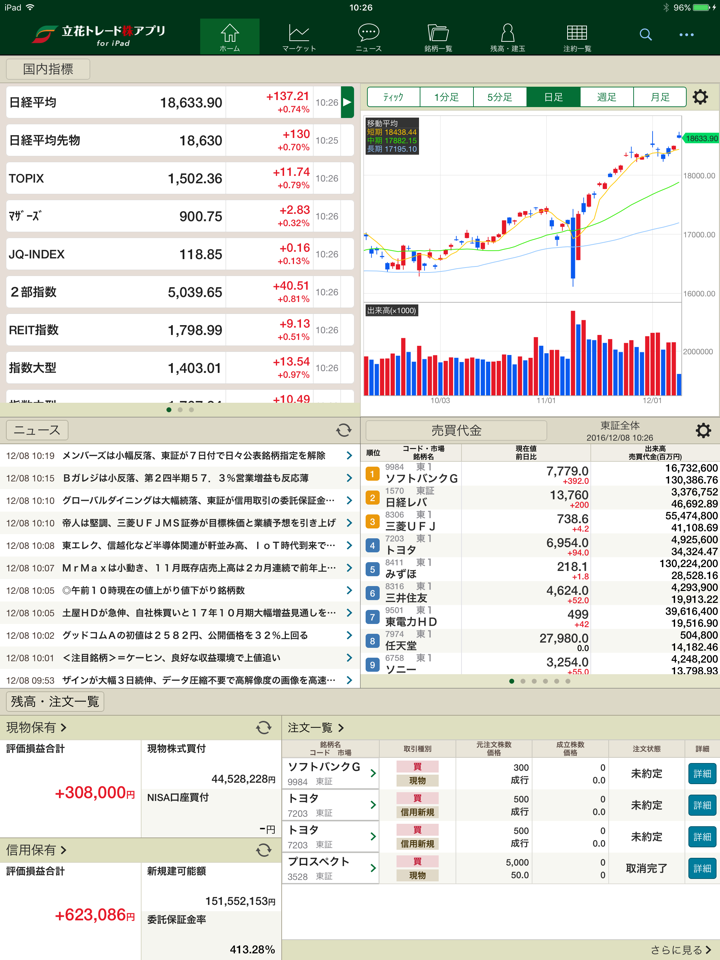Switch chart to 月足 monthly

click(659, 97)
